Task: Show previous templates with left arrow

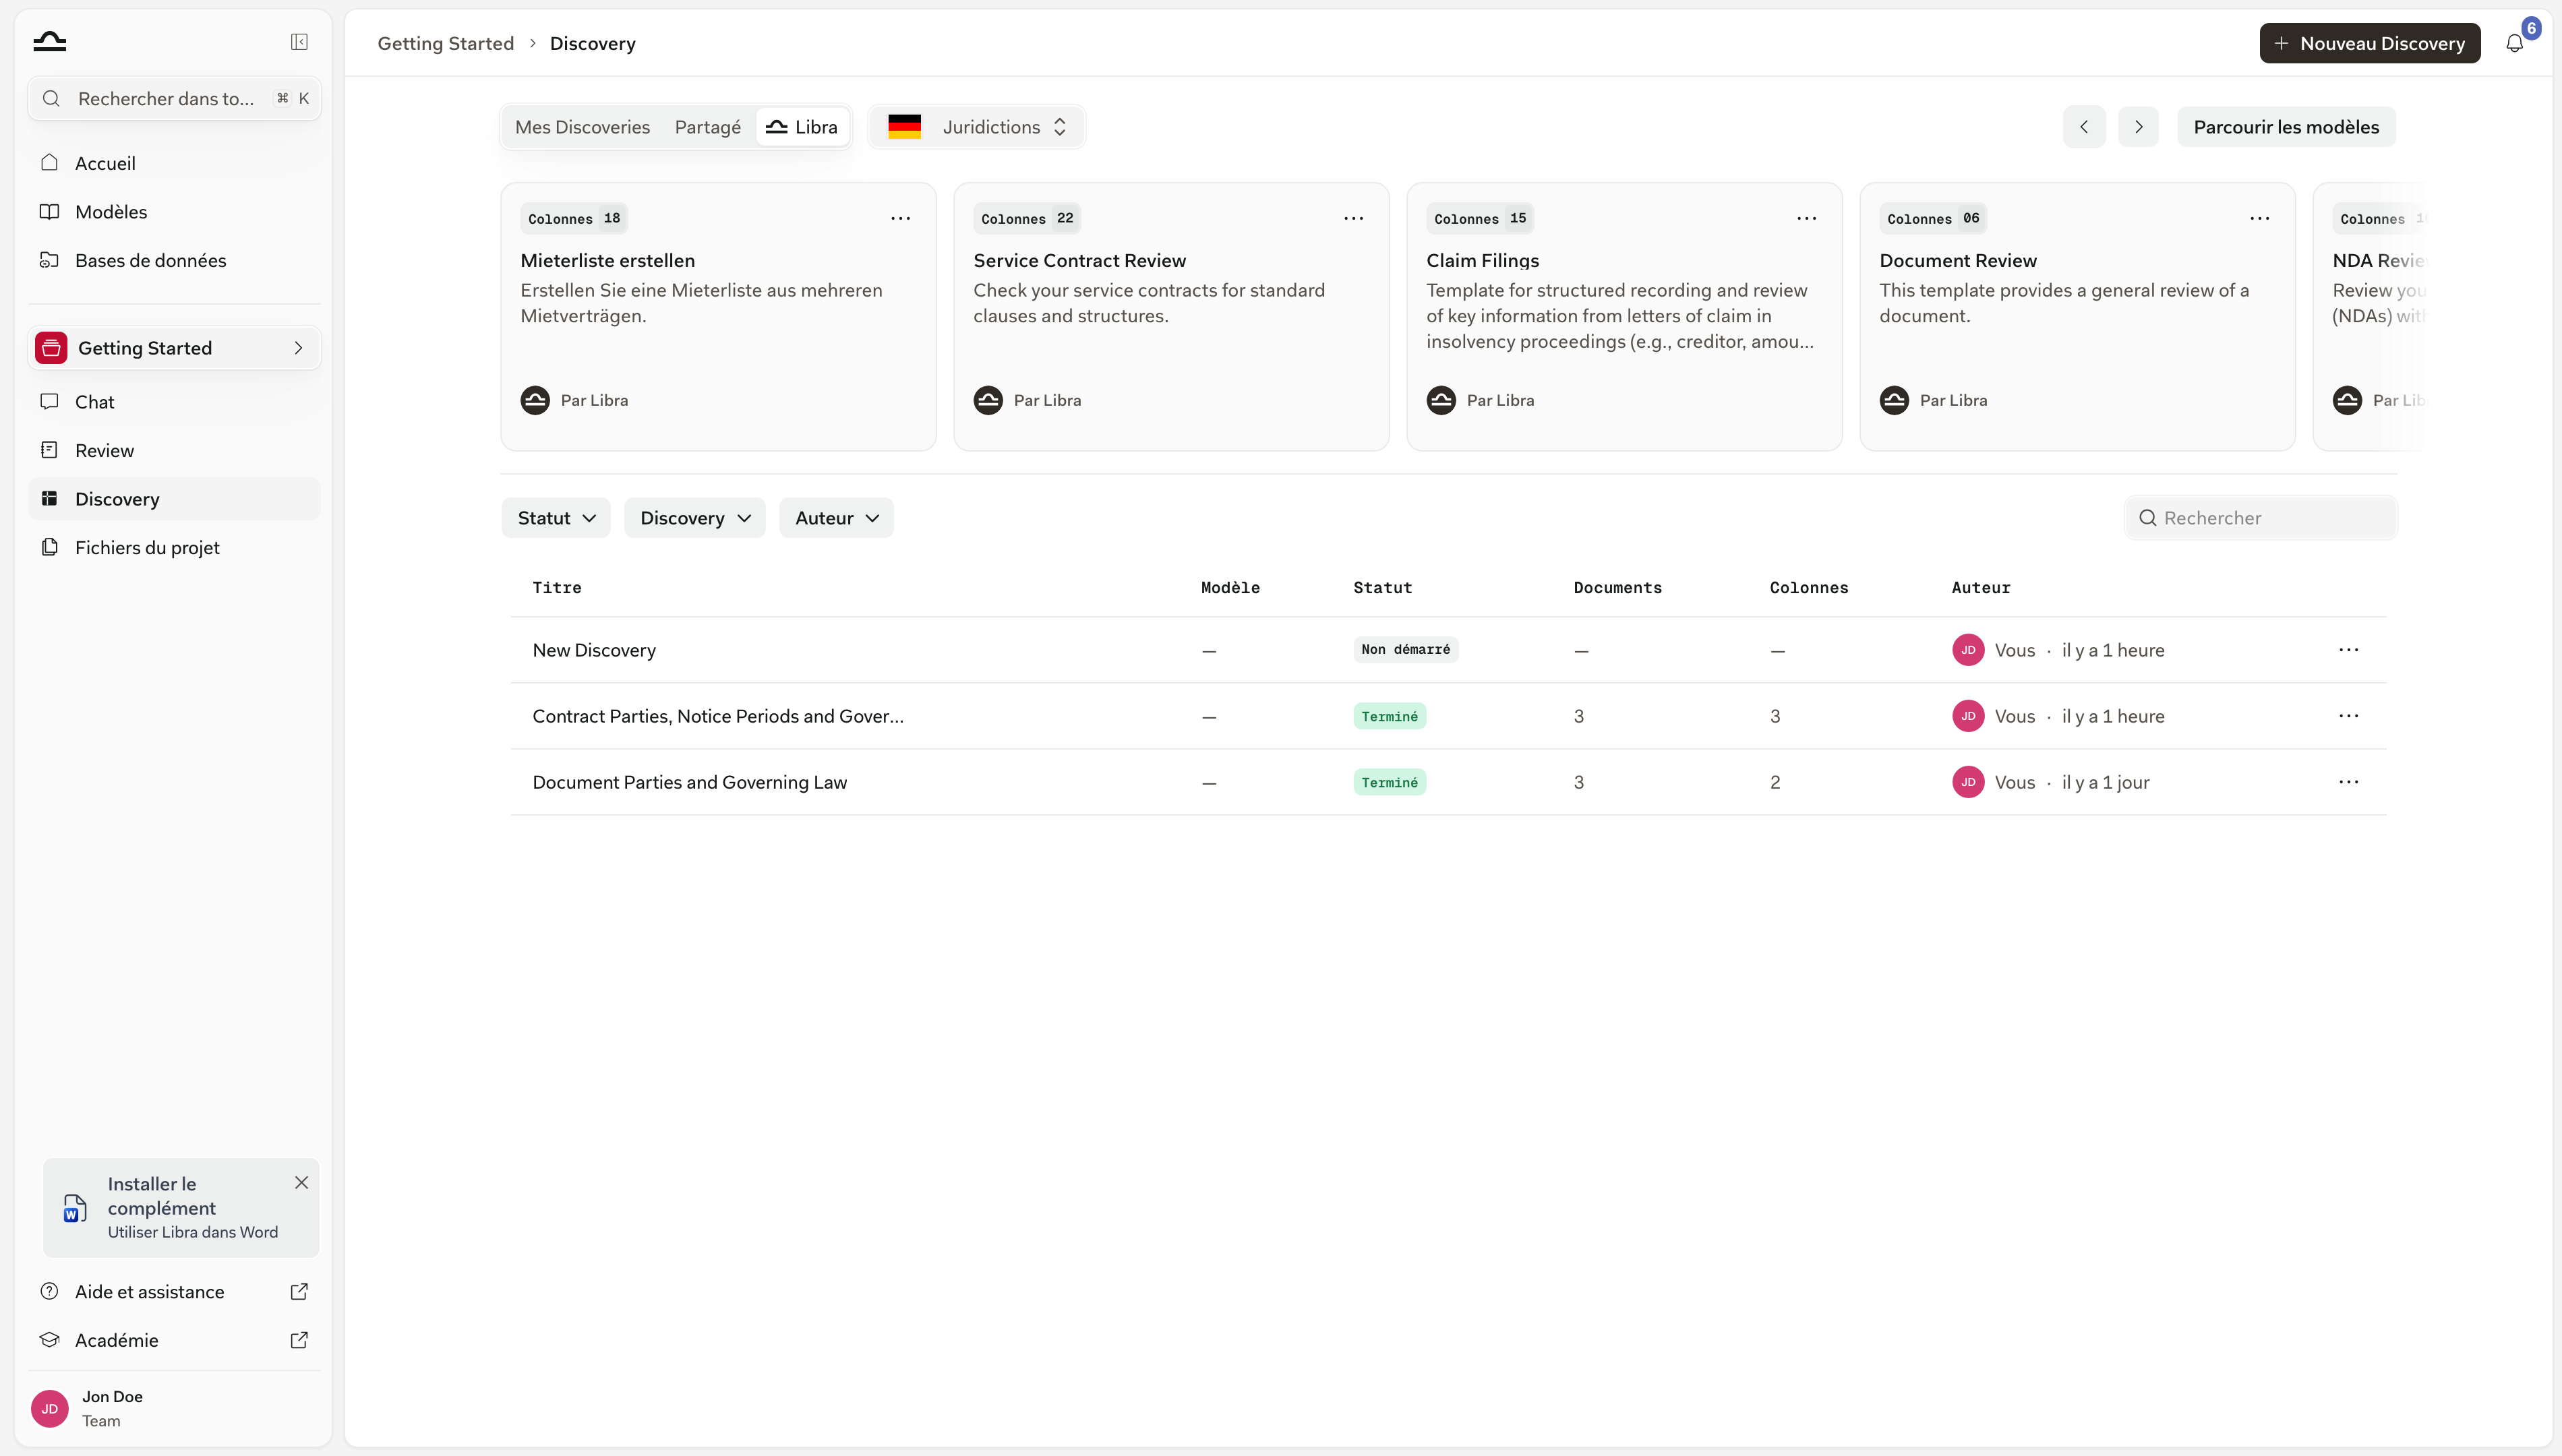Action: click(2084, 127)
